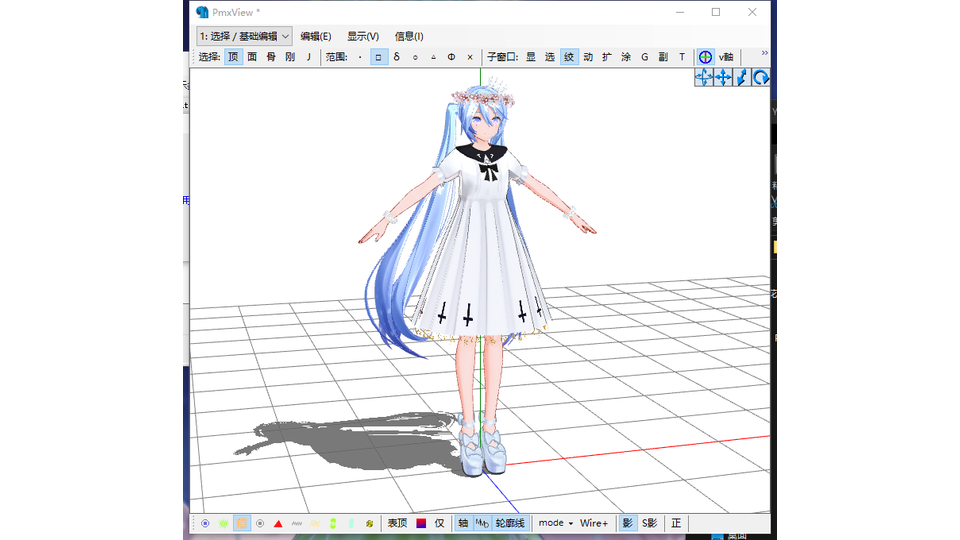Click the v轴 toolbar option
The image size is (960, 540).
[x=726, y=57]
